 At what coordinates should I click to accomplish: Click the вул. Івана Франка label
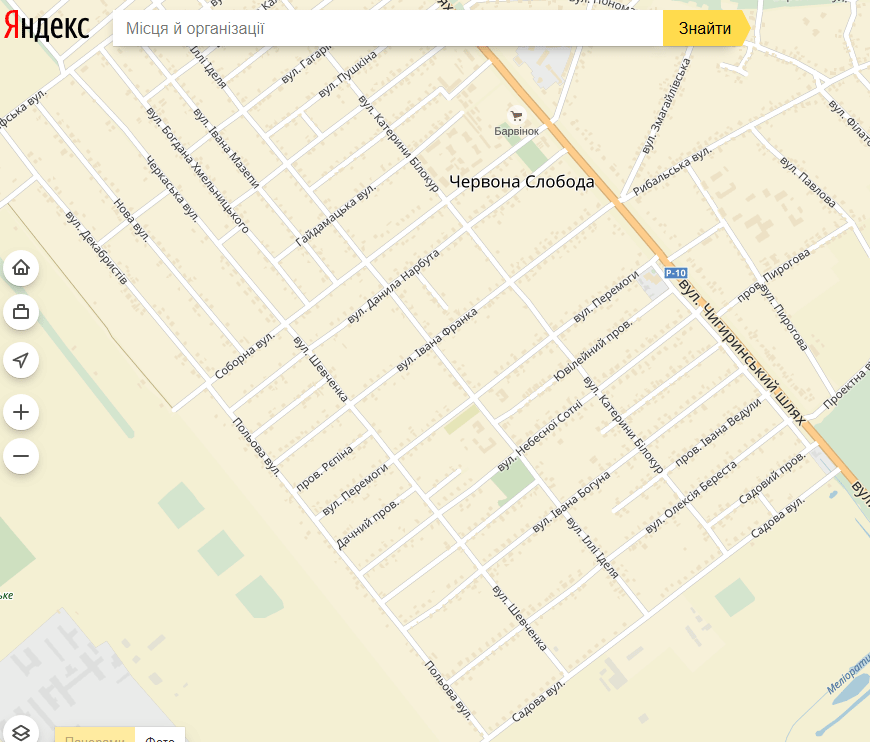437,340
